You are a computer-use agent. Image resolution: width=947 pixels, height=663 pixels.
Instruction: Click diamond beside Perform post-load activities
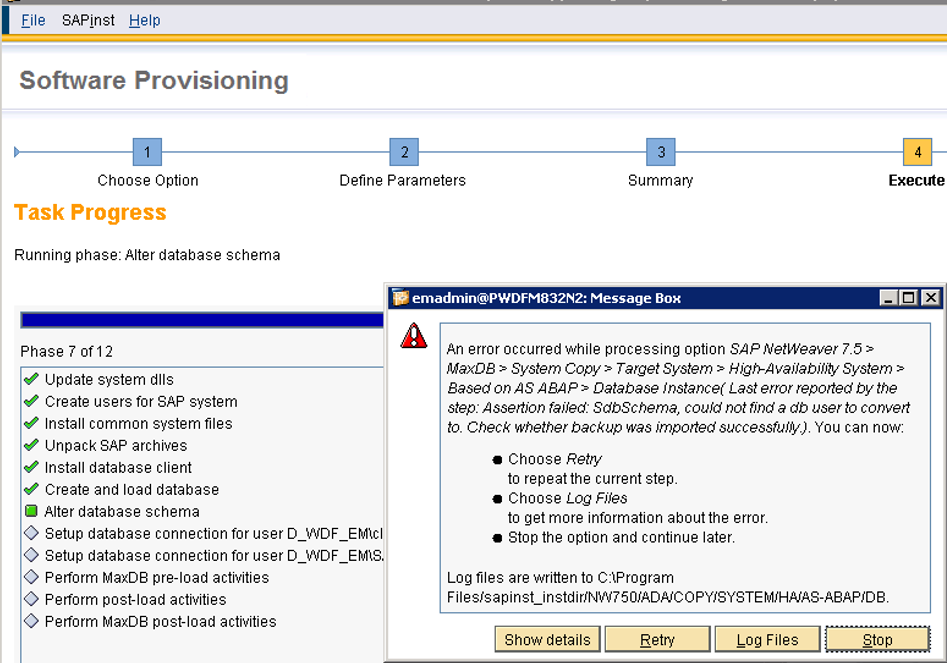click(x=31, y=599)
